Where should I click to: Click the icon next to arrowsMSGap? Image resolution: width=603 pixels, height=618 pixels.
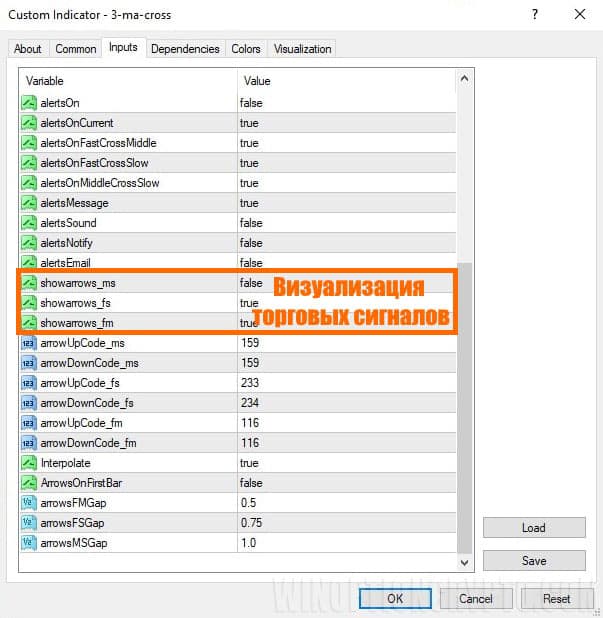(28, 542)
